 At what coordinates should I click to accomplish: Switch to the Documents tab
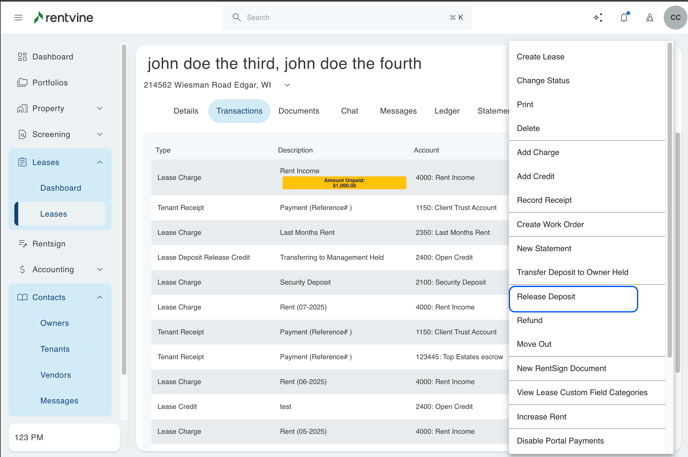[298, 111]
